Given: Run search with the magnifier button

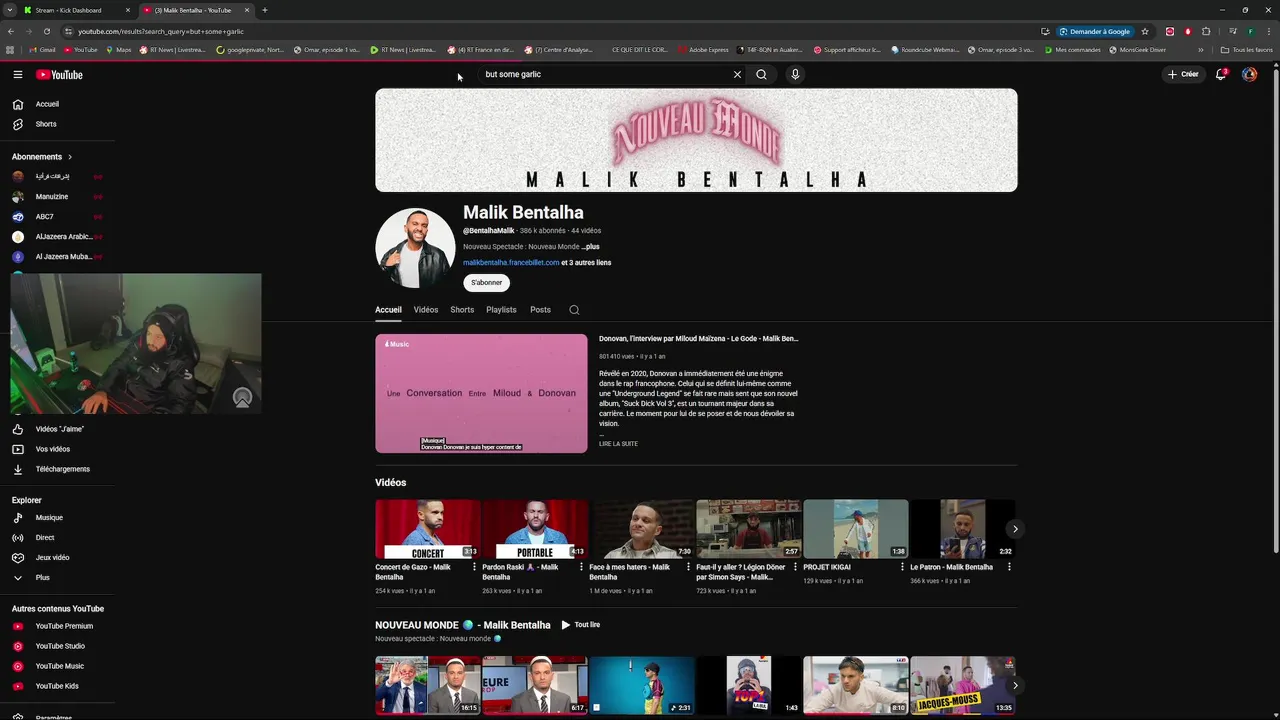Looking at the screenshot, I should coord(761,74).
